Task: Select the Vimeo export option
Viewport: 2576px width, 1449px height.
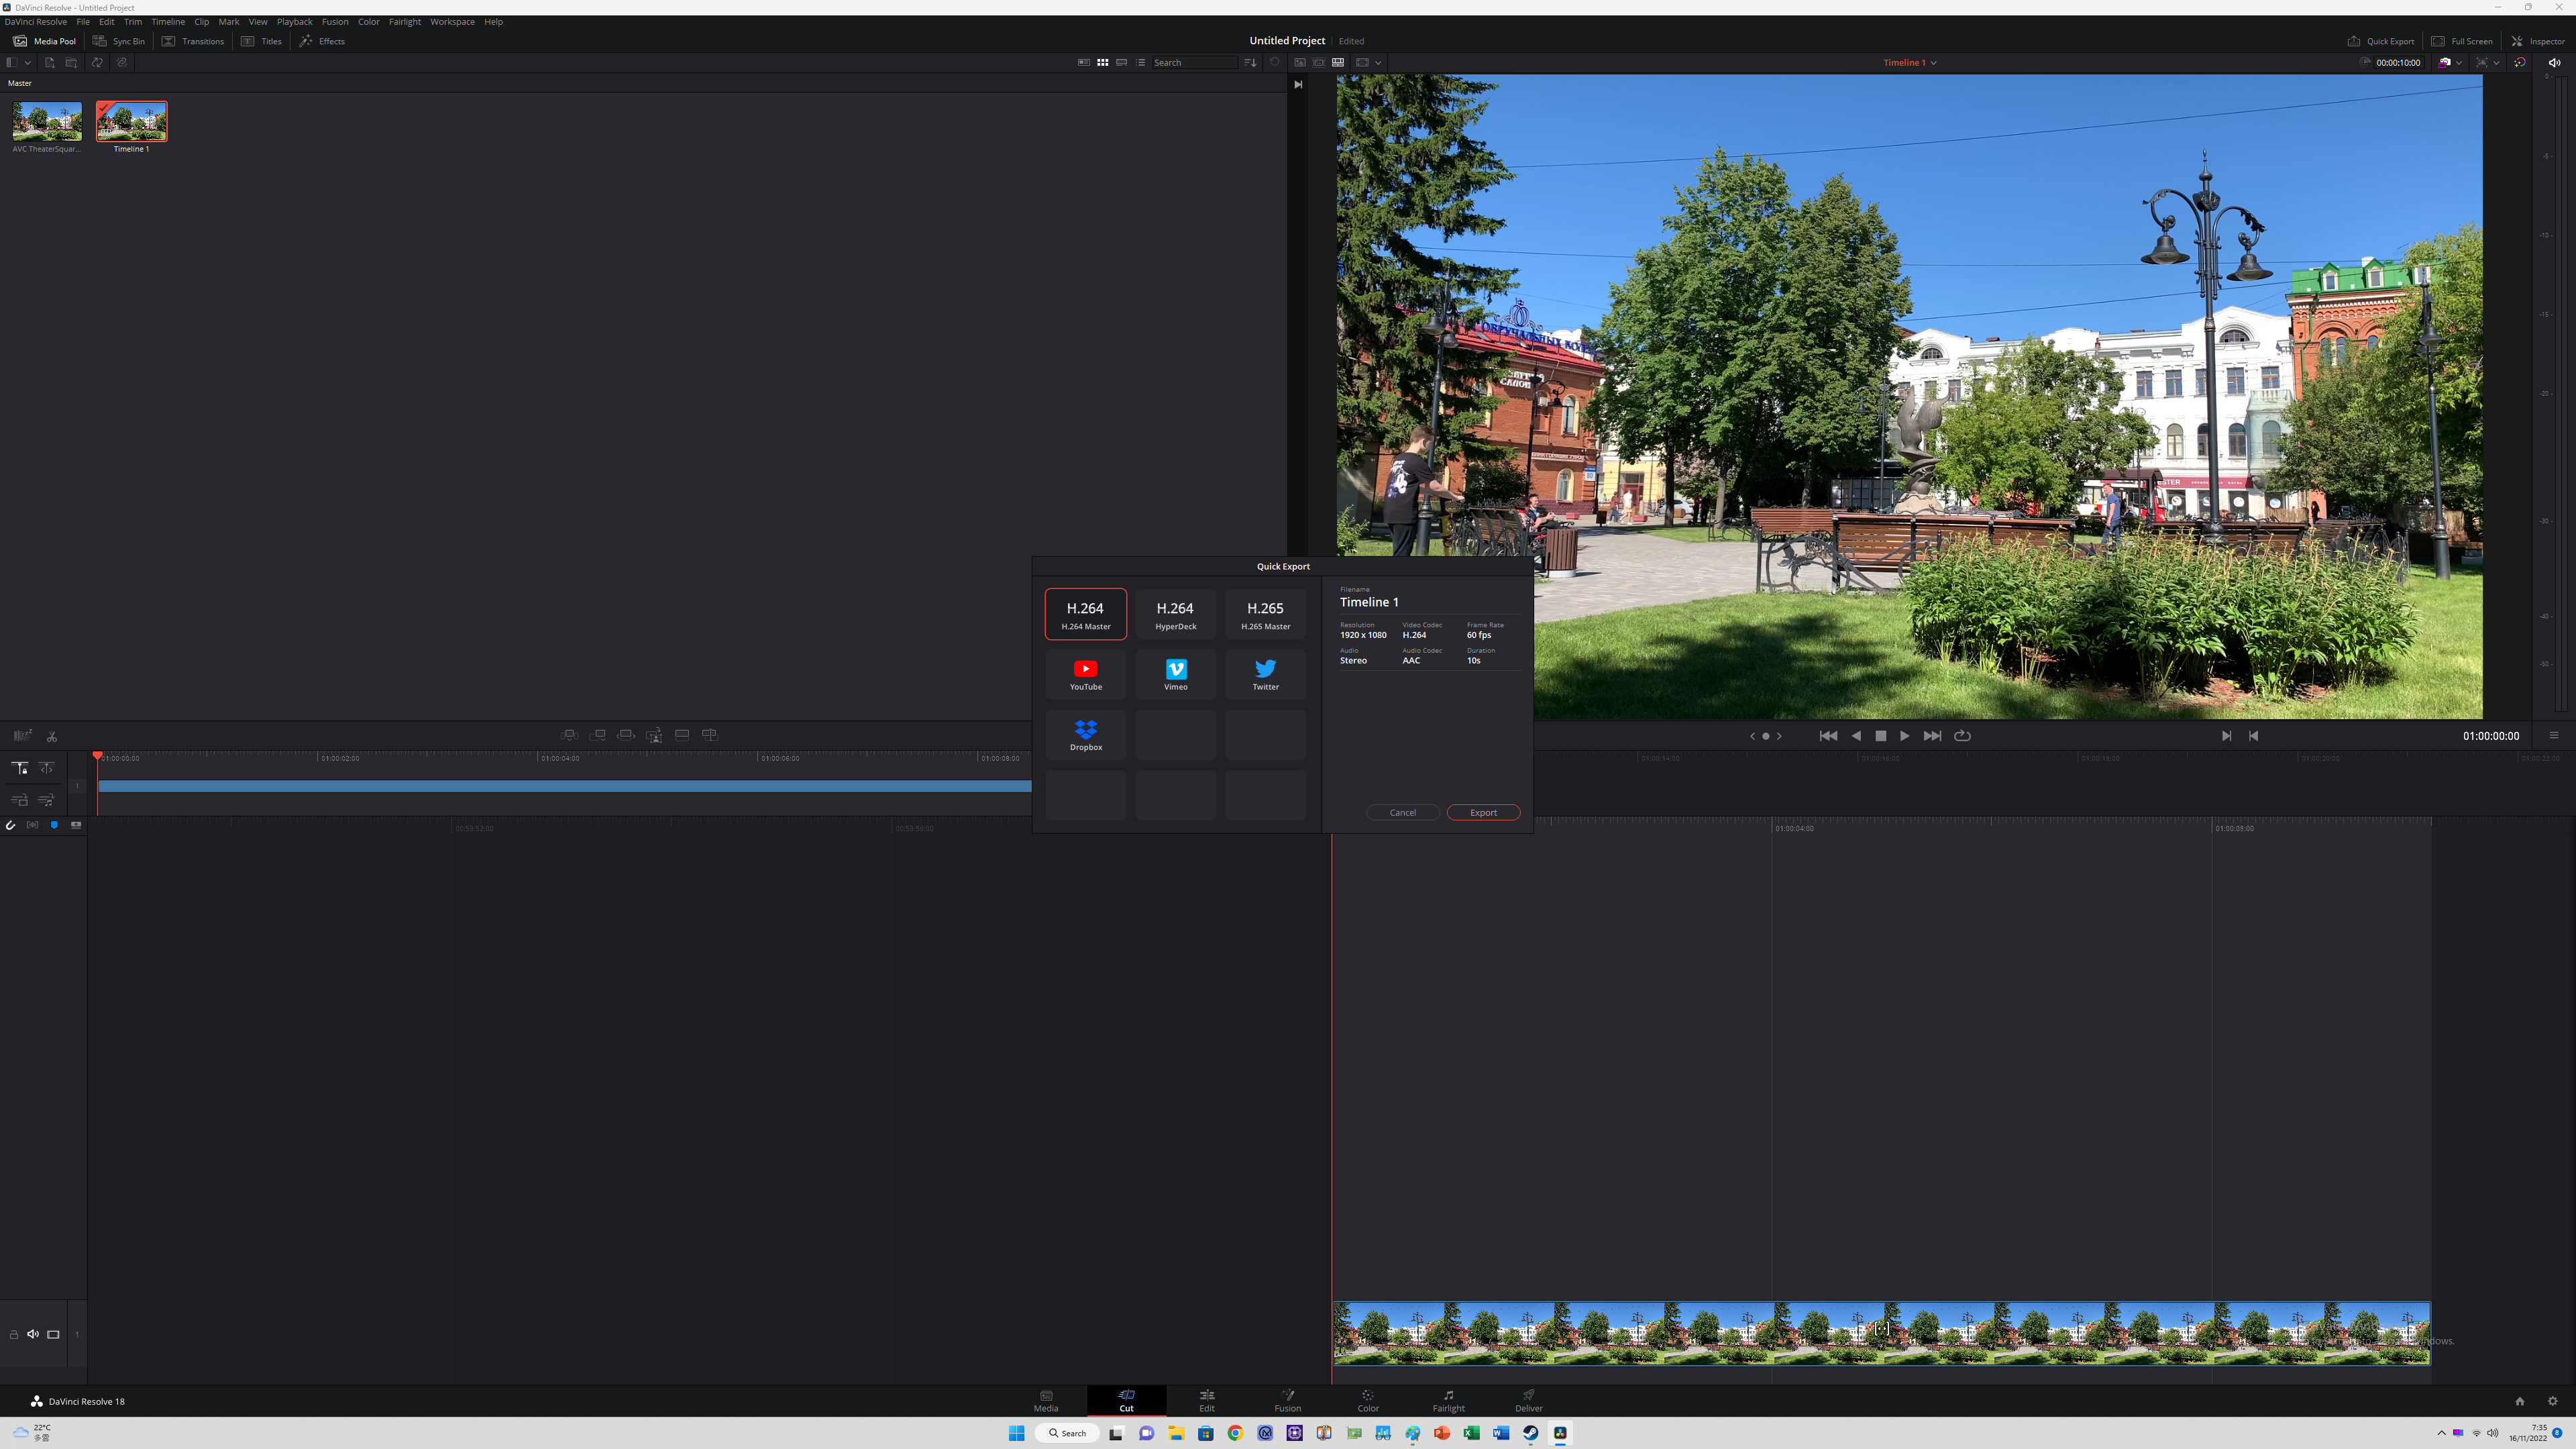Action: (1175, 675)
